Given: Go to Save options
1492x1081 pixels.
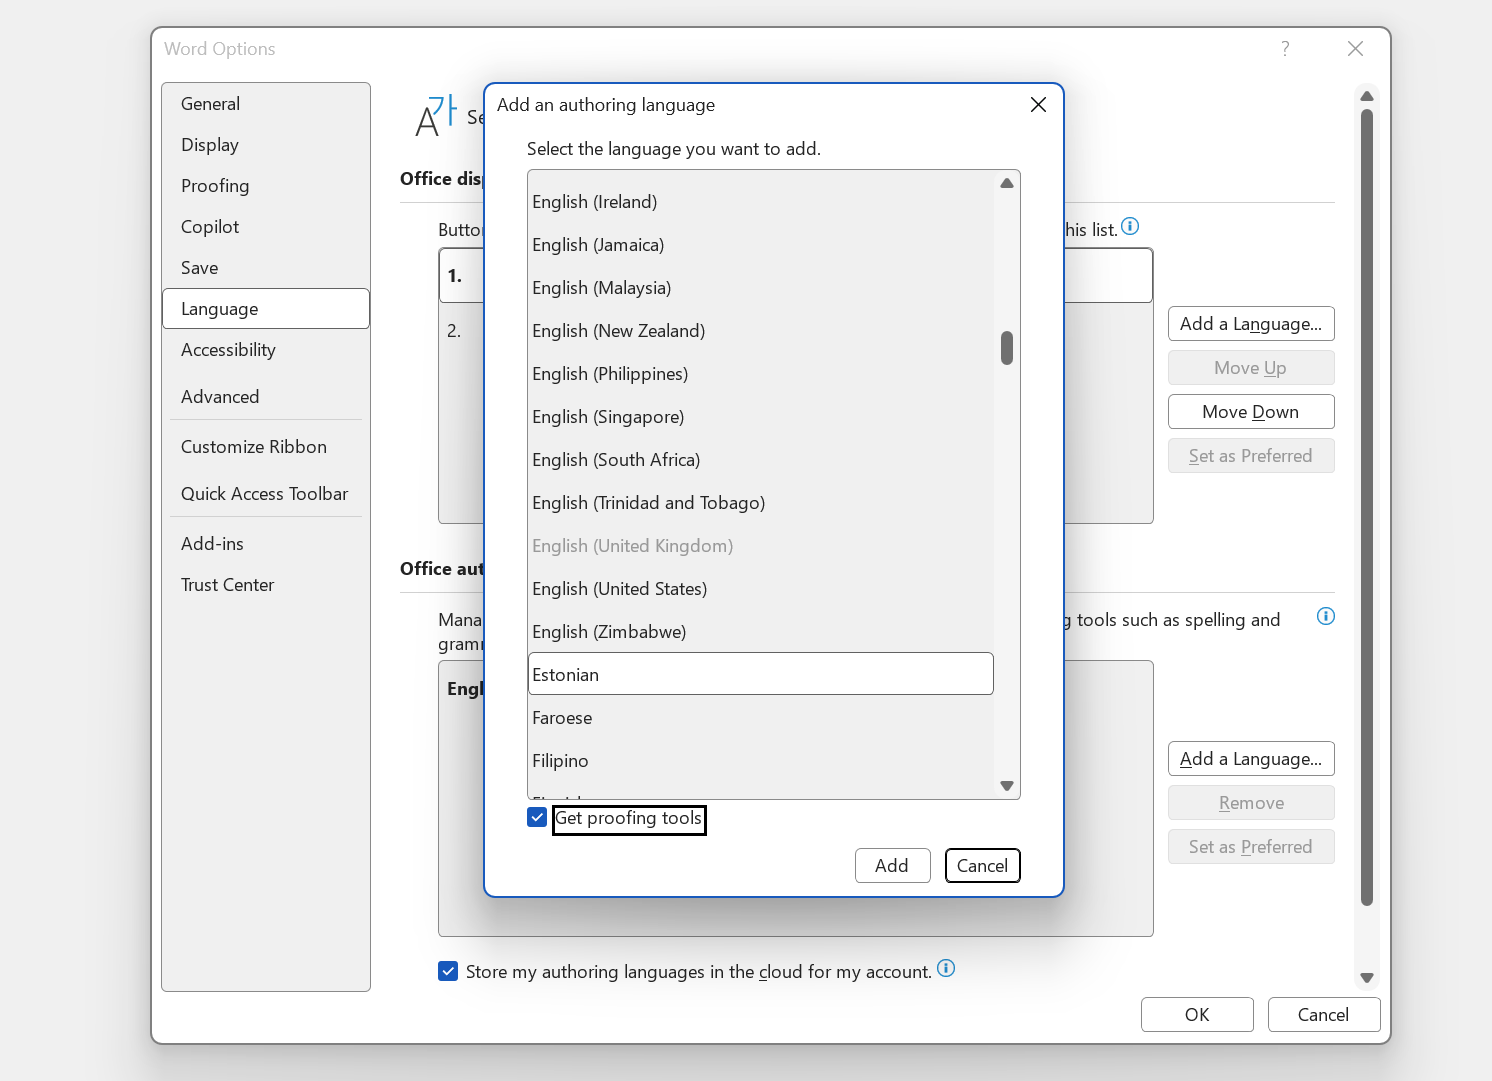Looking at the screenshot, I should [266, 268].
